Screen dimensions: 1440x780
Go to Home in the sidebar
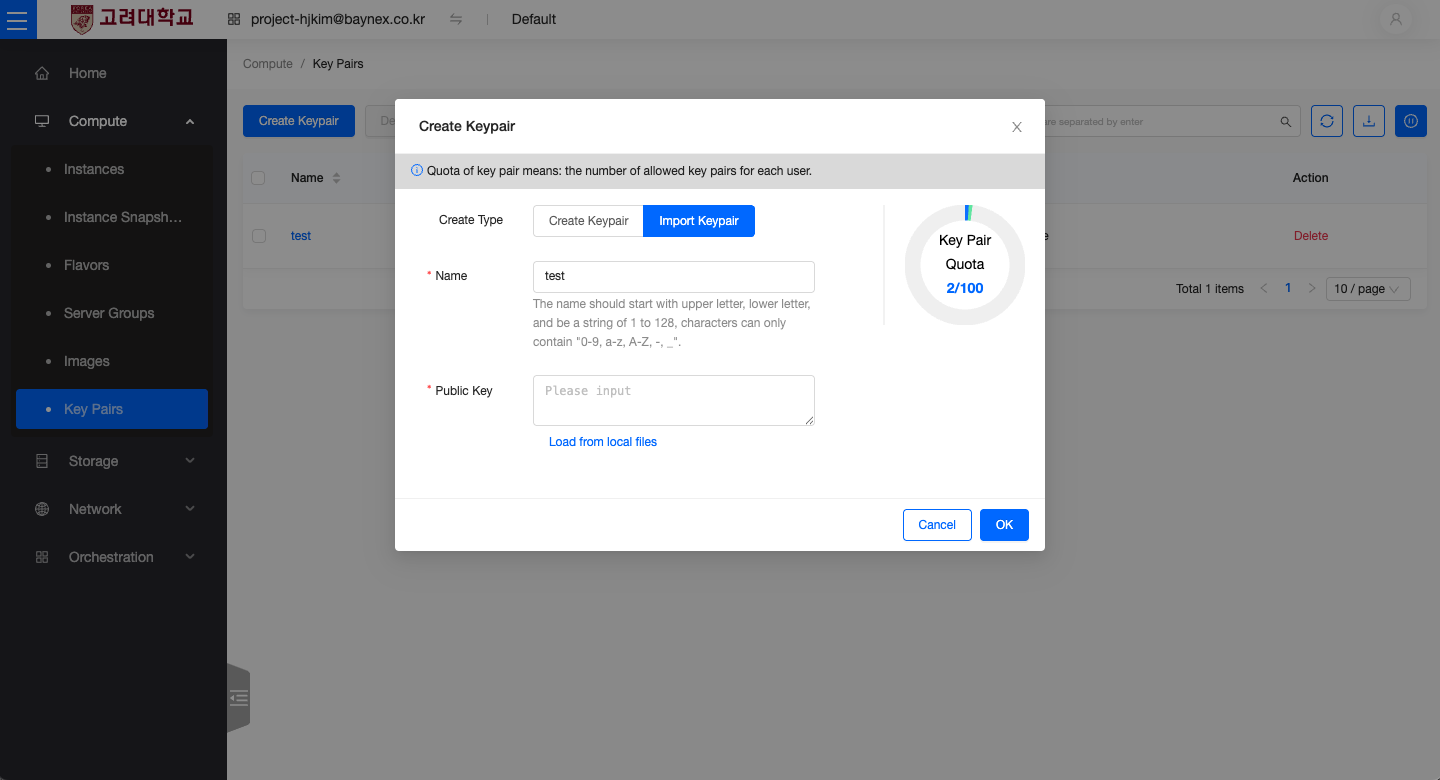click(x=88, y=73)
